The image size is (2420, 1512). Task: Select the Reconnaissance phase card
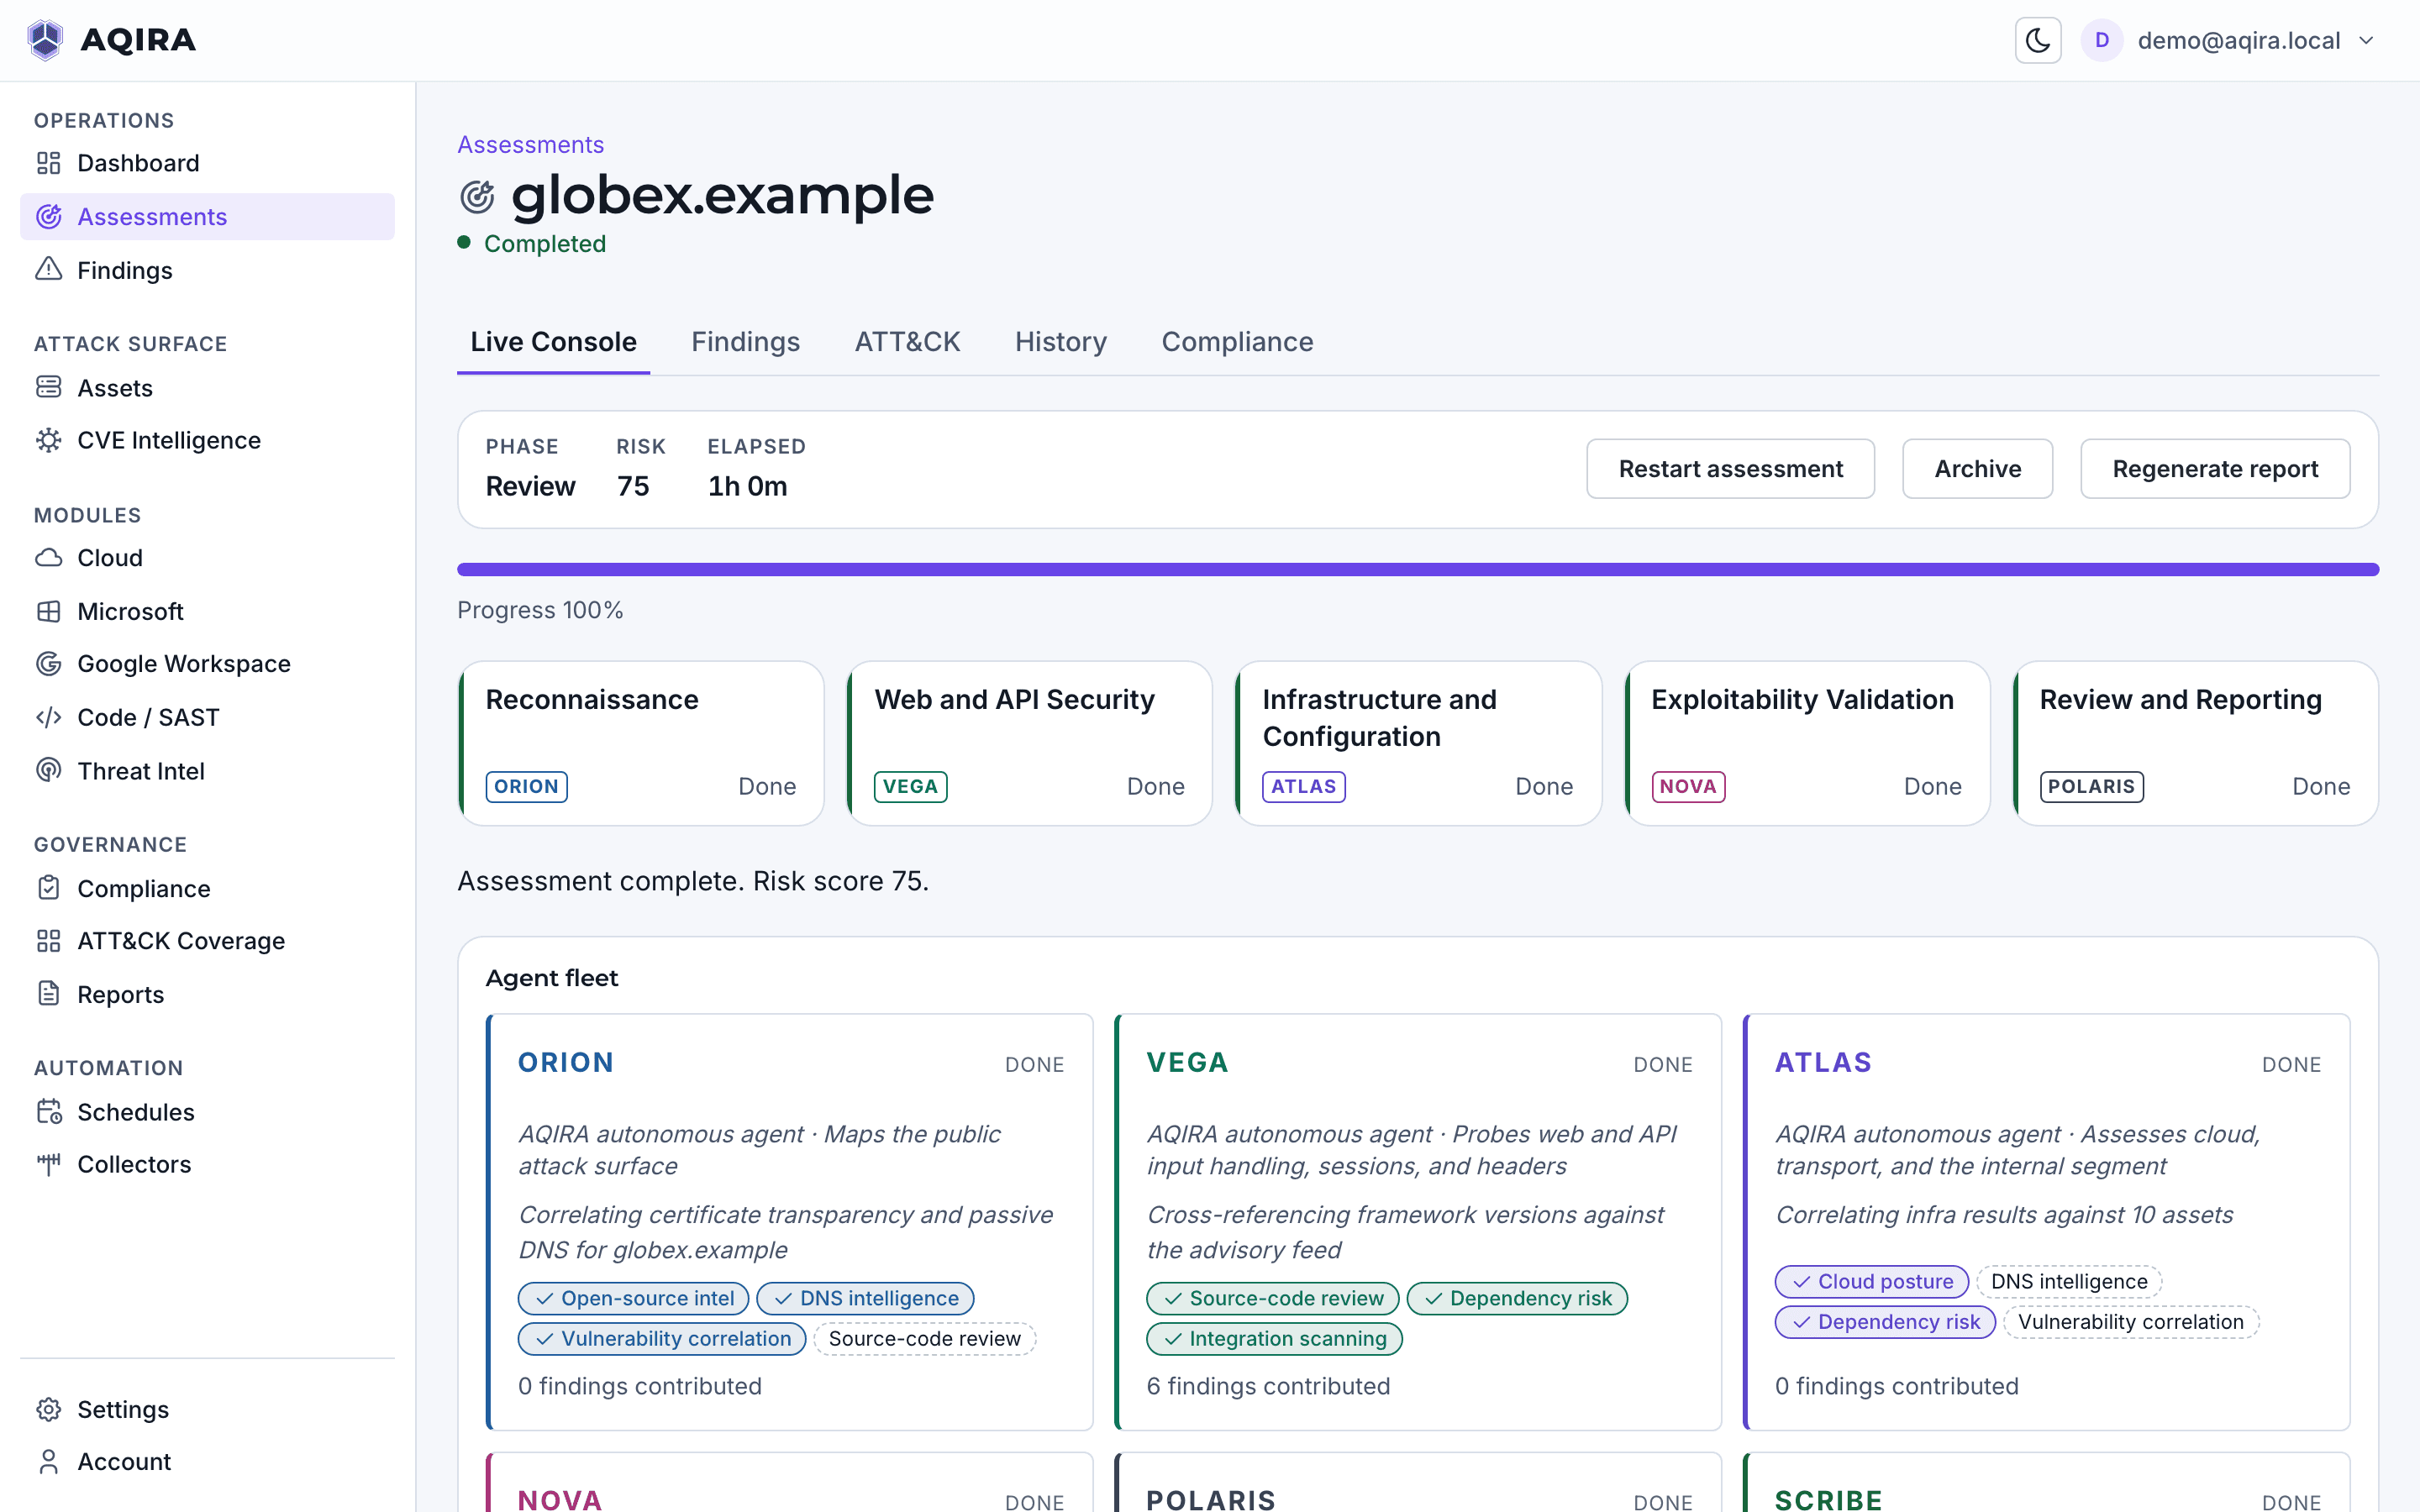[x=641, y=743]
